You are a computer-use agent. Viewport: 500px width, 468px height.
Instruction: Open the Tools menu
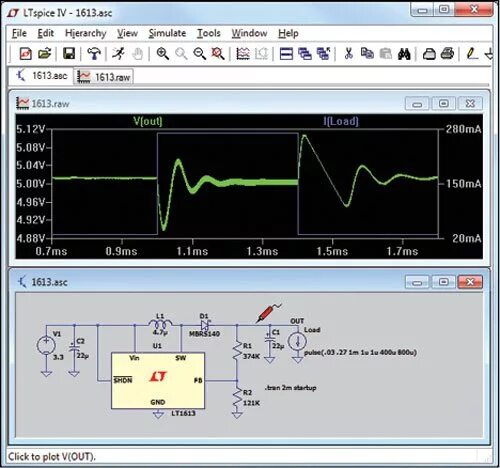[209, 33]
